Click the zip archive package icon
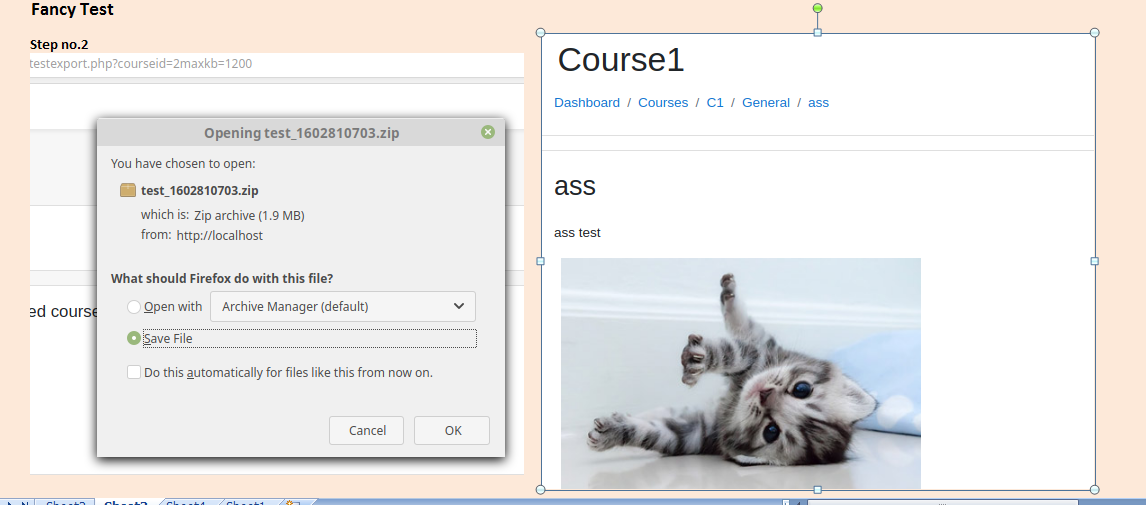 (x=128, y=190)
